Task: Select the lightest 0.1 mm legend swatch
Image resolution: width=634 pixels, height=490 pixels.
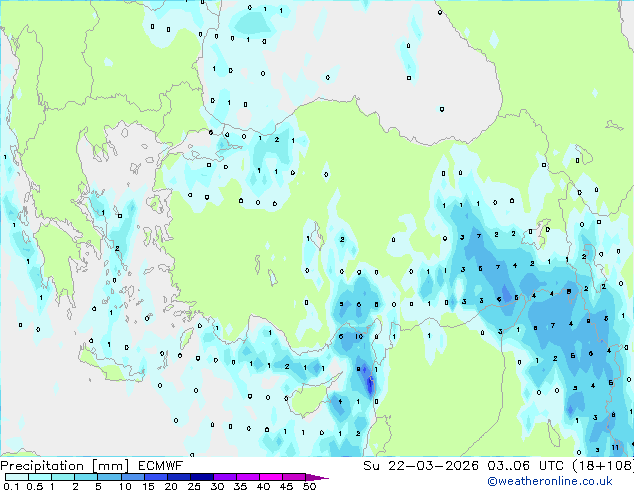Action: point(17,477)
